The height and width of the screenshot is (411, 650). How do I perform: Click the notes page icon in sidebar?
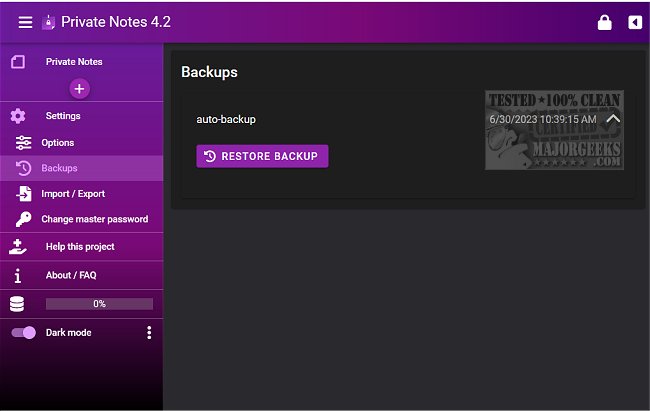click(x=18, y=62)
